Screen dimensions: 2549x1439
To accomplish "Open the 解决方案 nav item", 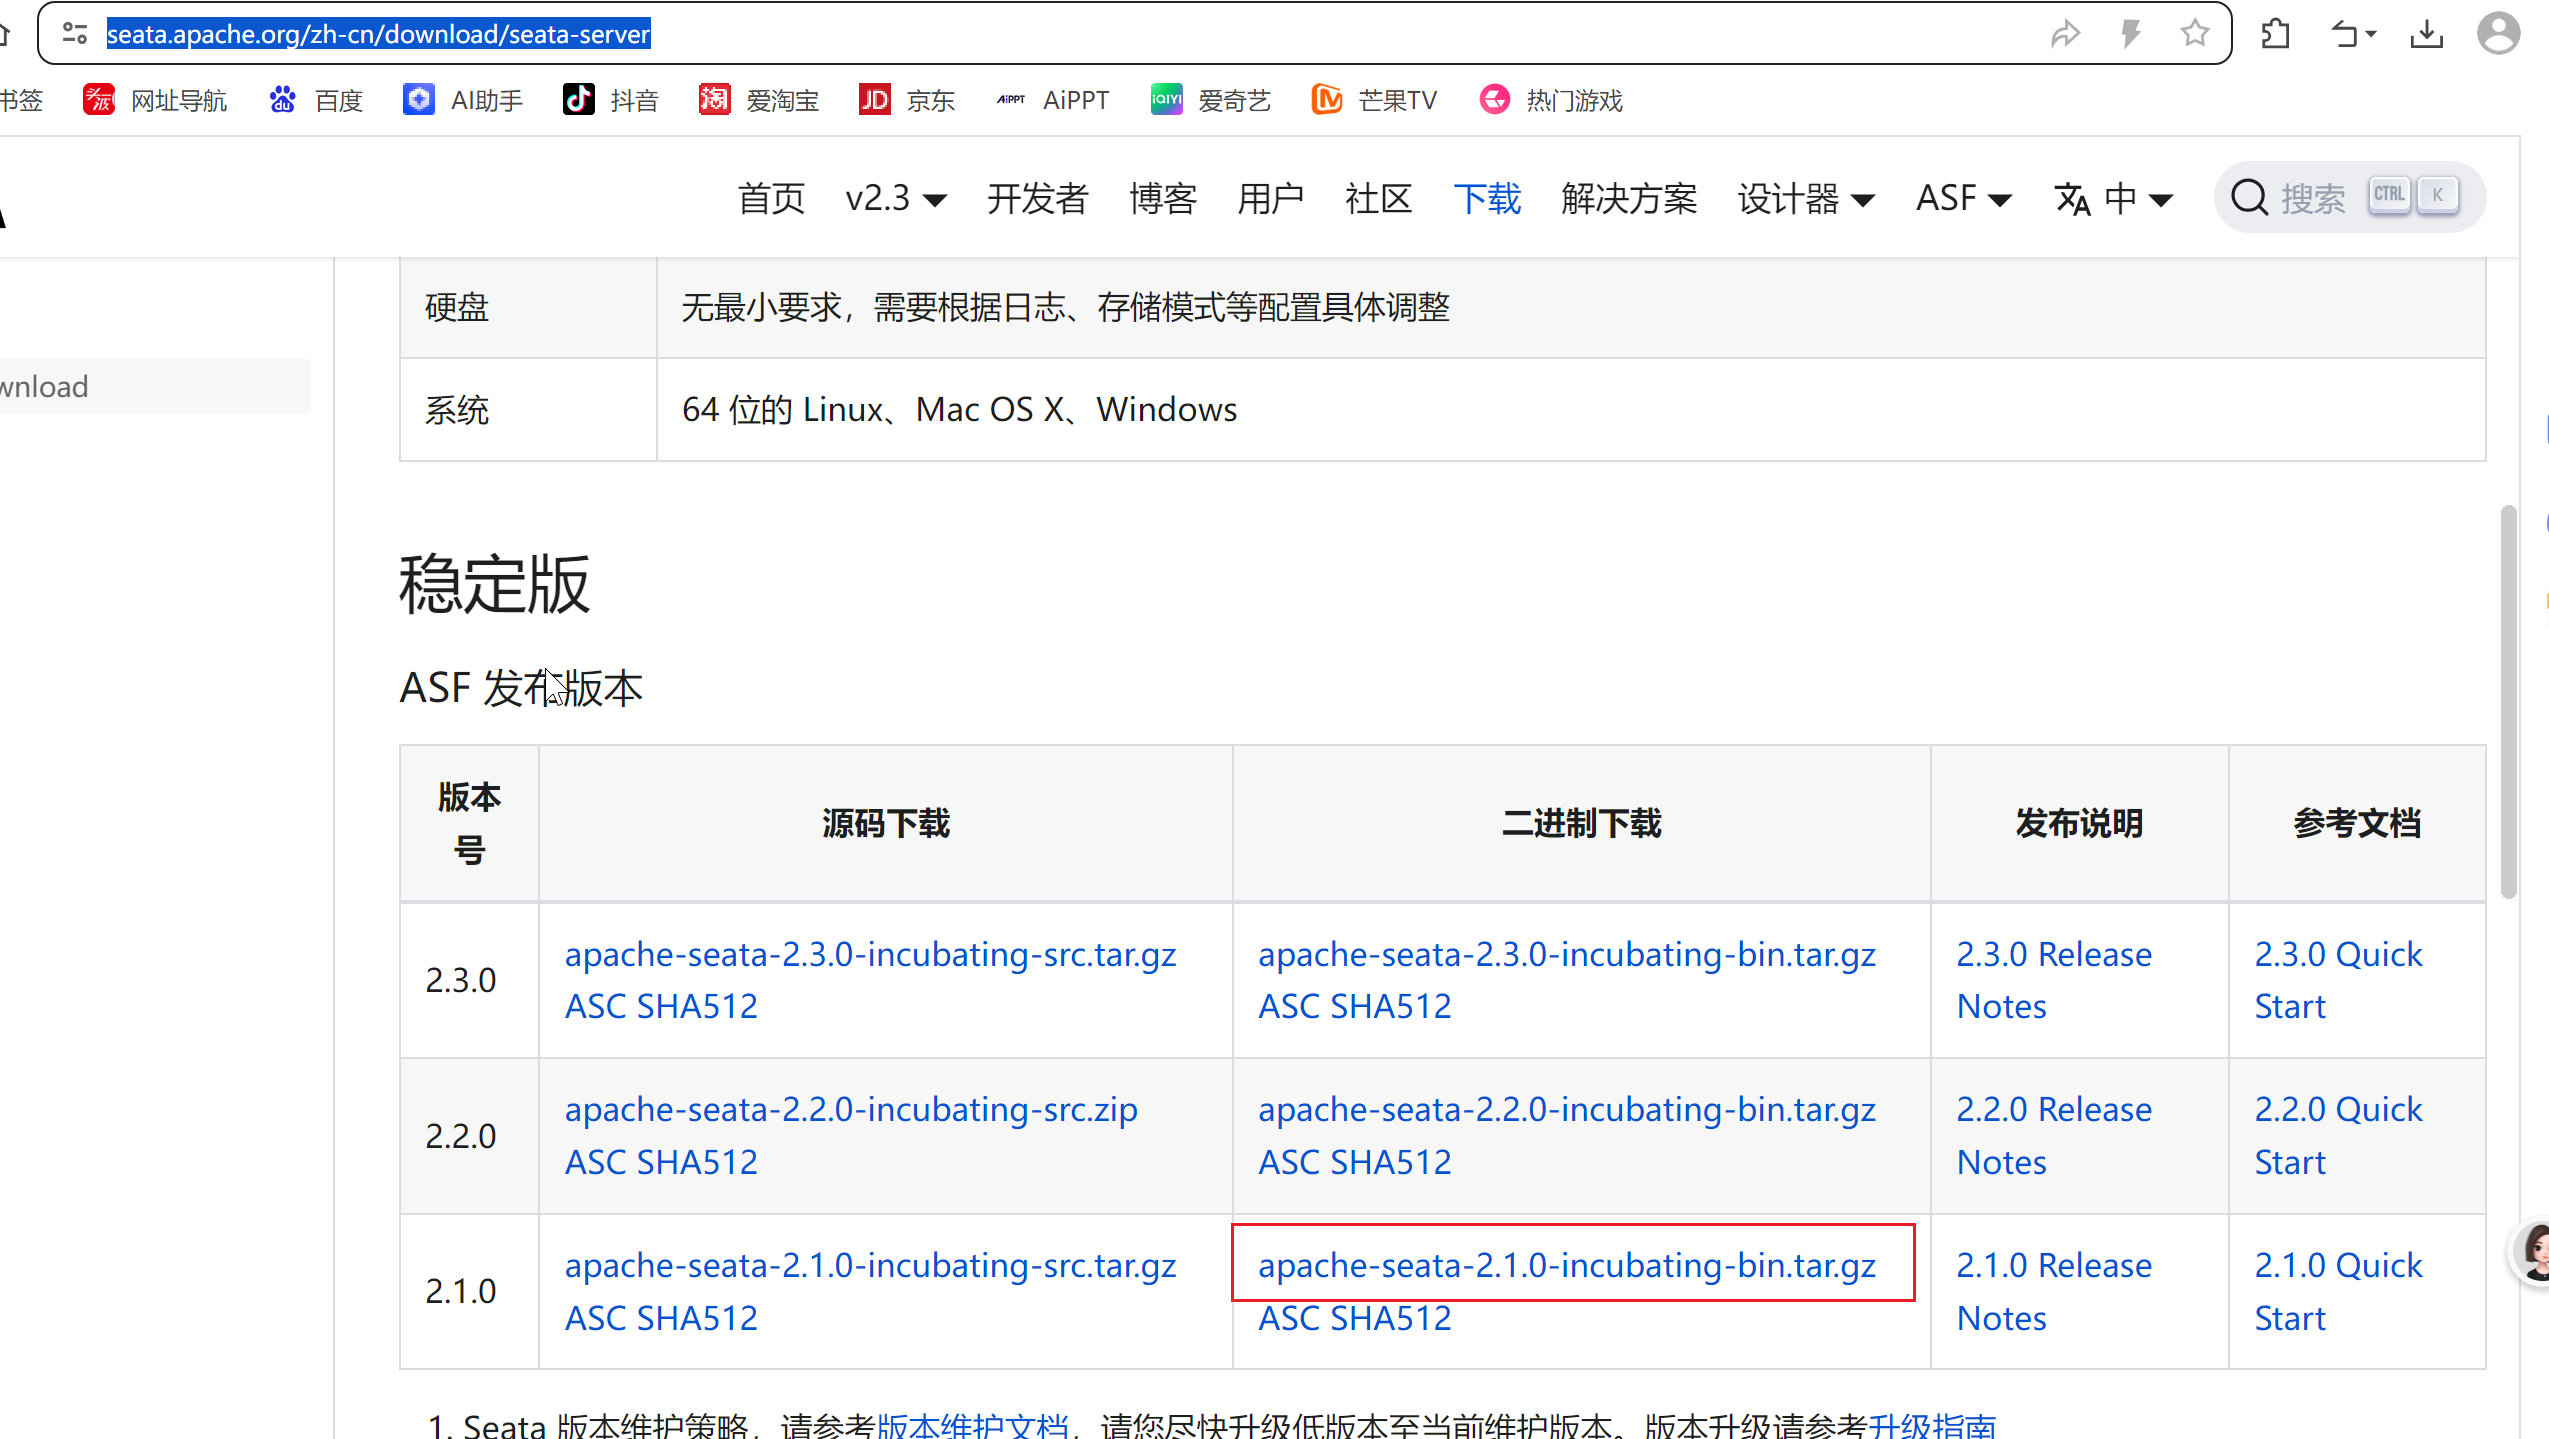I will click(x=1629, y=198).
